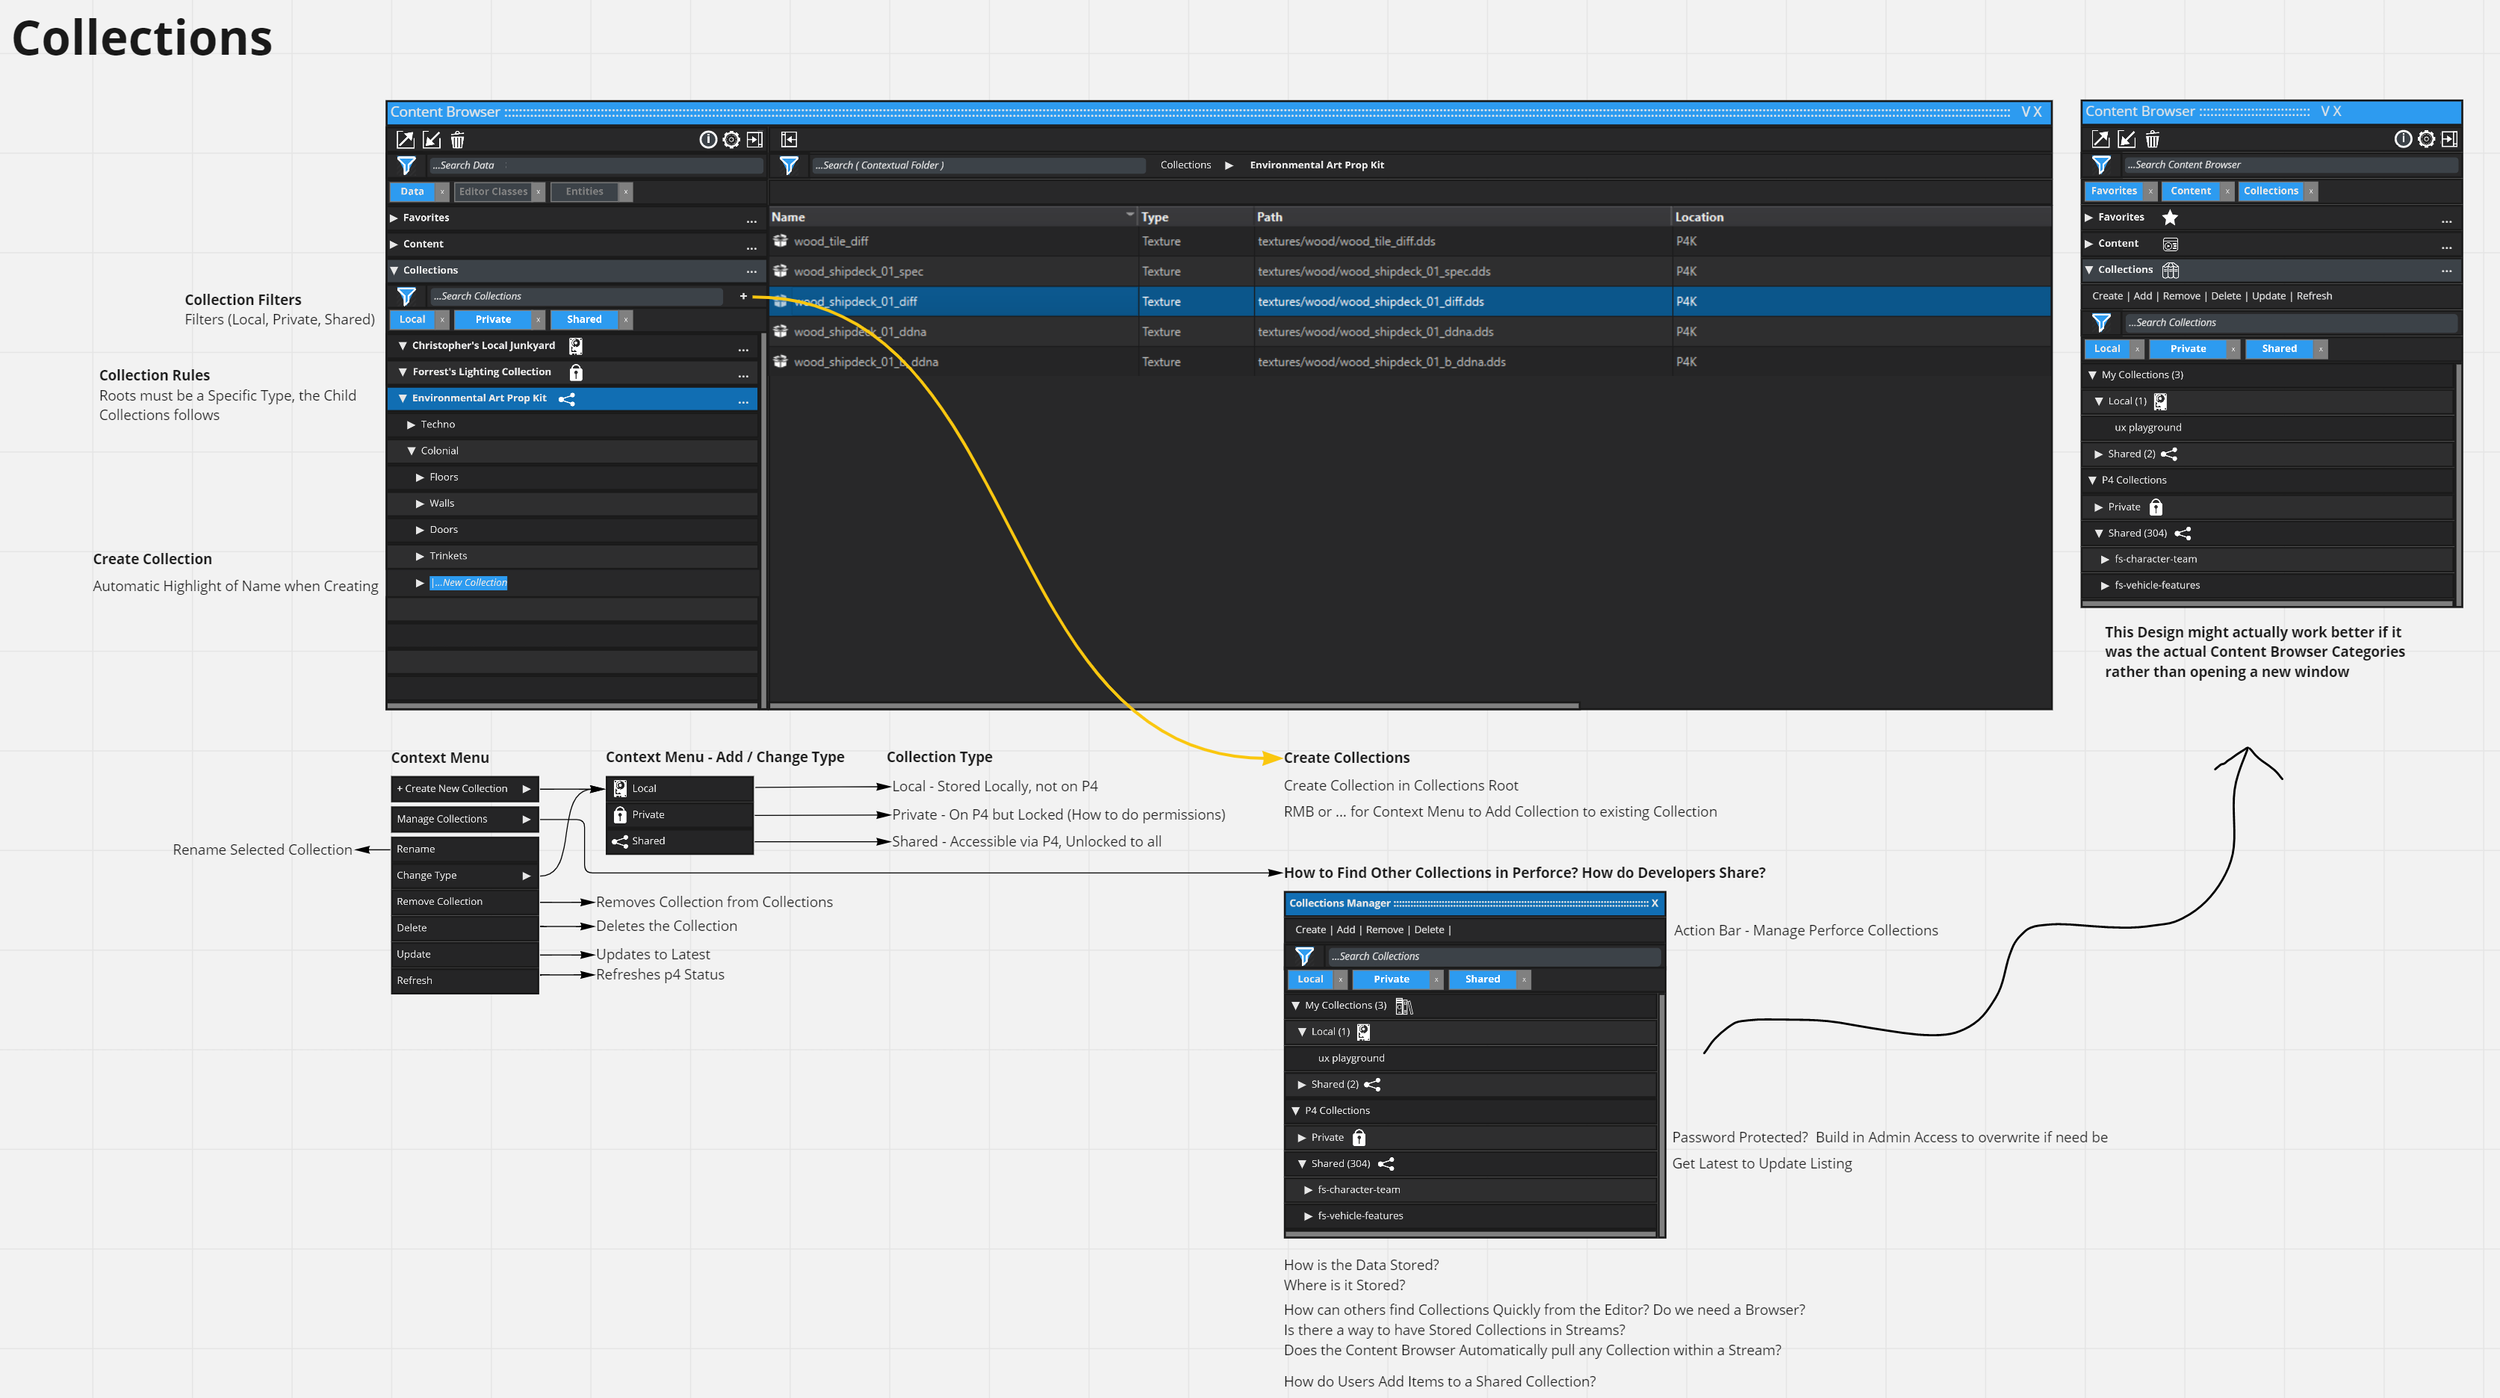The height and width of the screenshot is (1398, 2500).
Task: Click Refresh in right browser action bar
Action: click(2314, 296)
